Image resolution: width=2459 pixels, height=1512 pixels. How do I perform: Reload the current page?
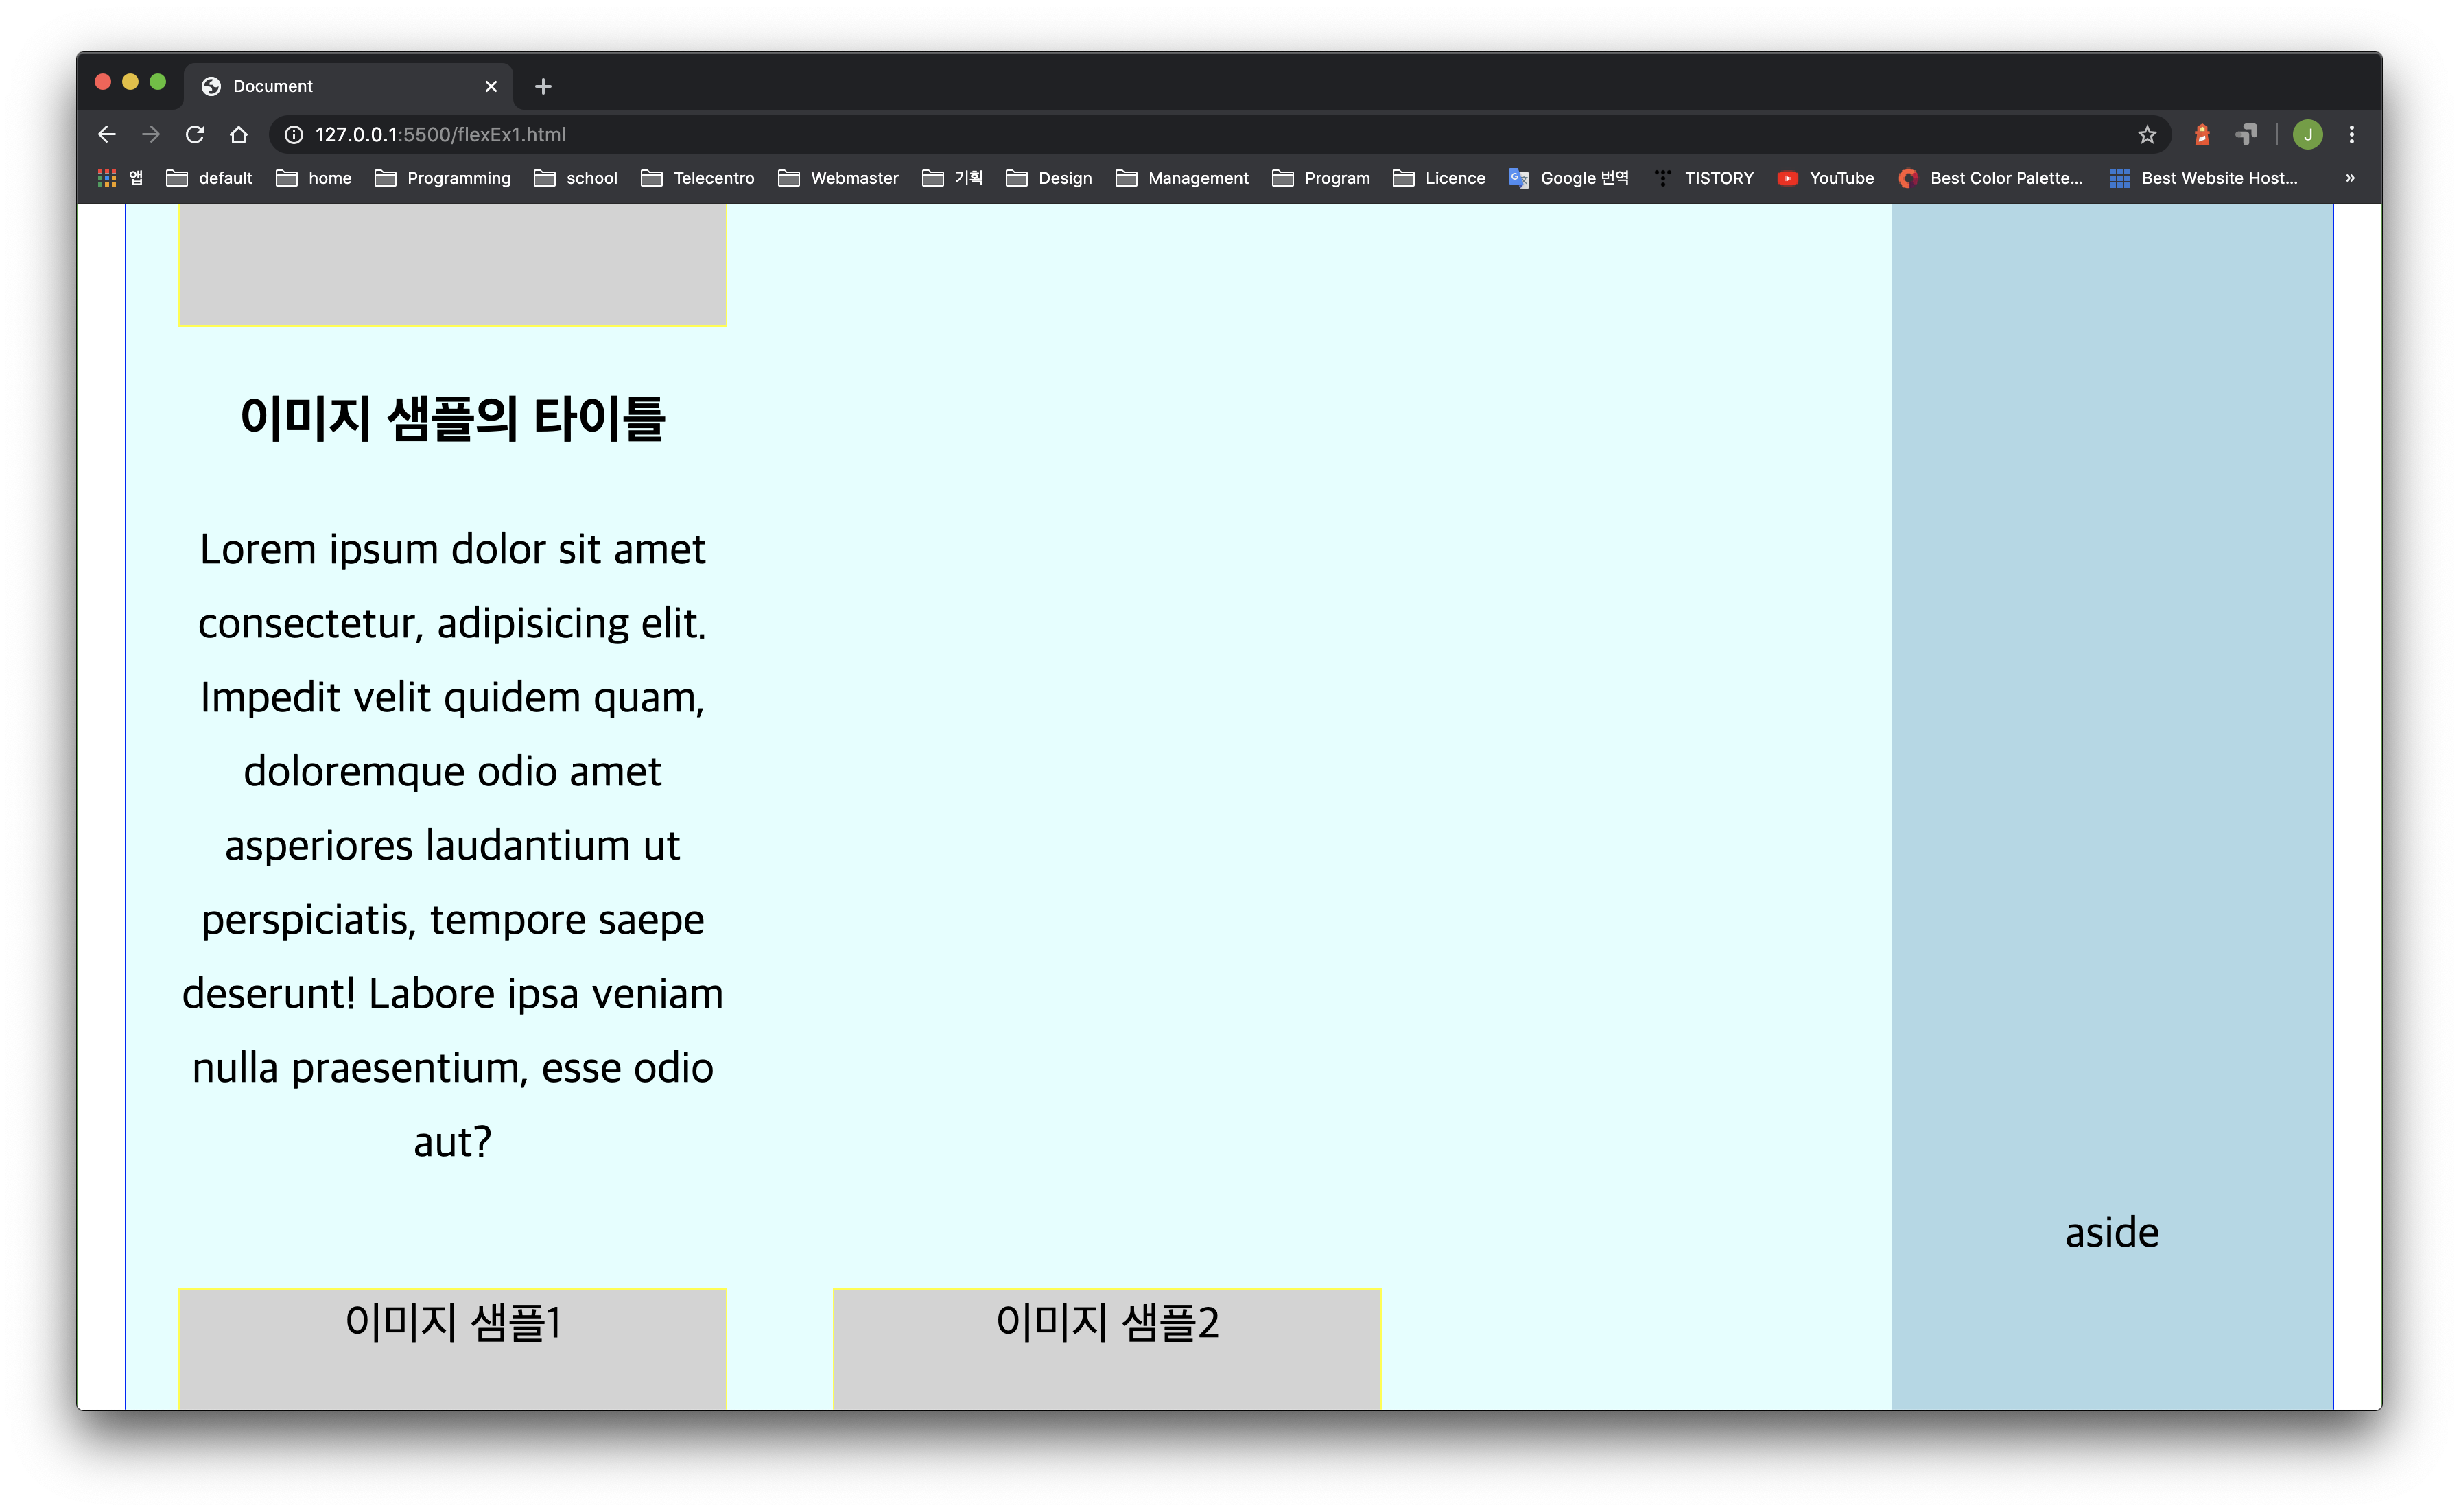(195, 134)
